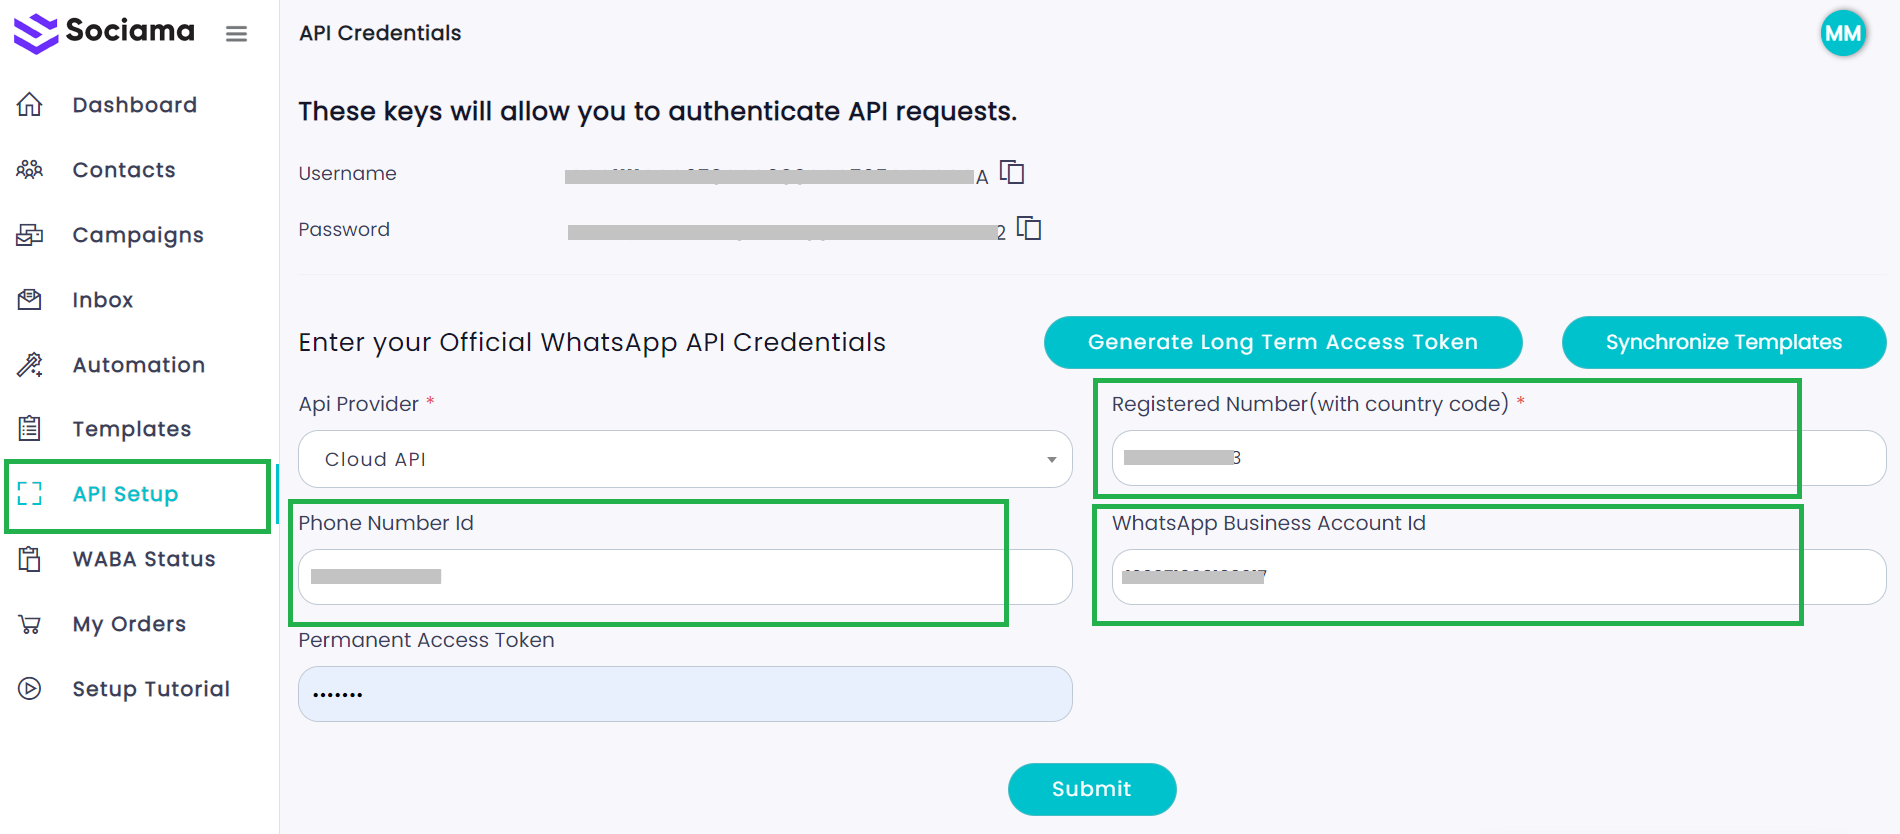Viewport: 1900px width, 834px height.
Task: Copy the Password using its copy icon
Action: click(x=1029, y=229)
